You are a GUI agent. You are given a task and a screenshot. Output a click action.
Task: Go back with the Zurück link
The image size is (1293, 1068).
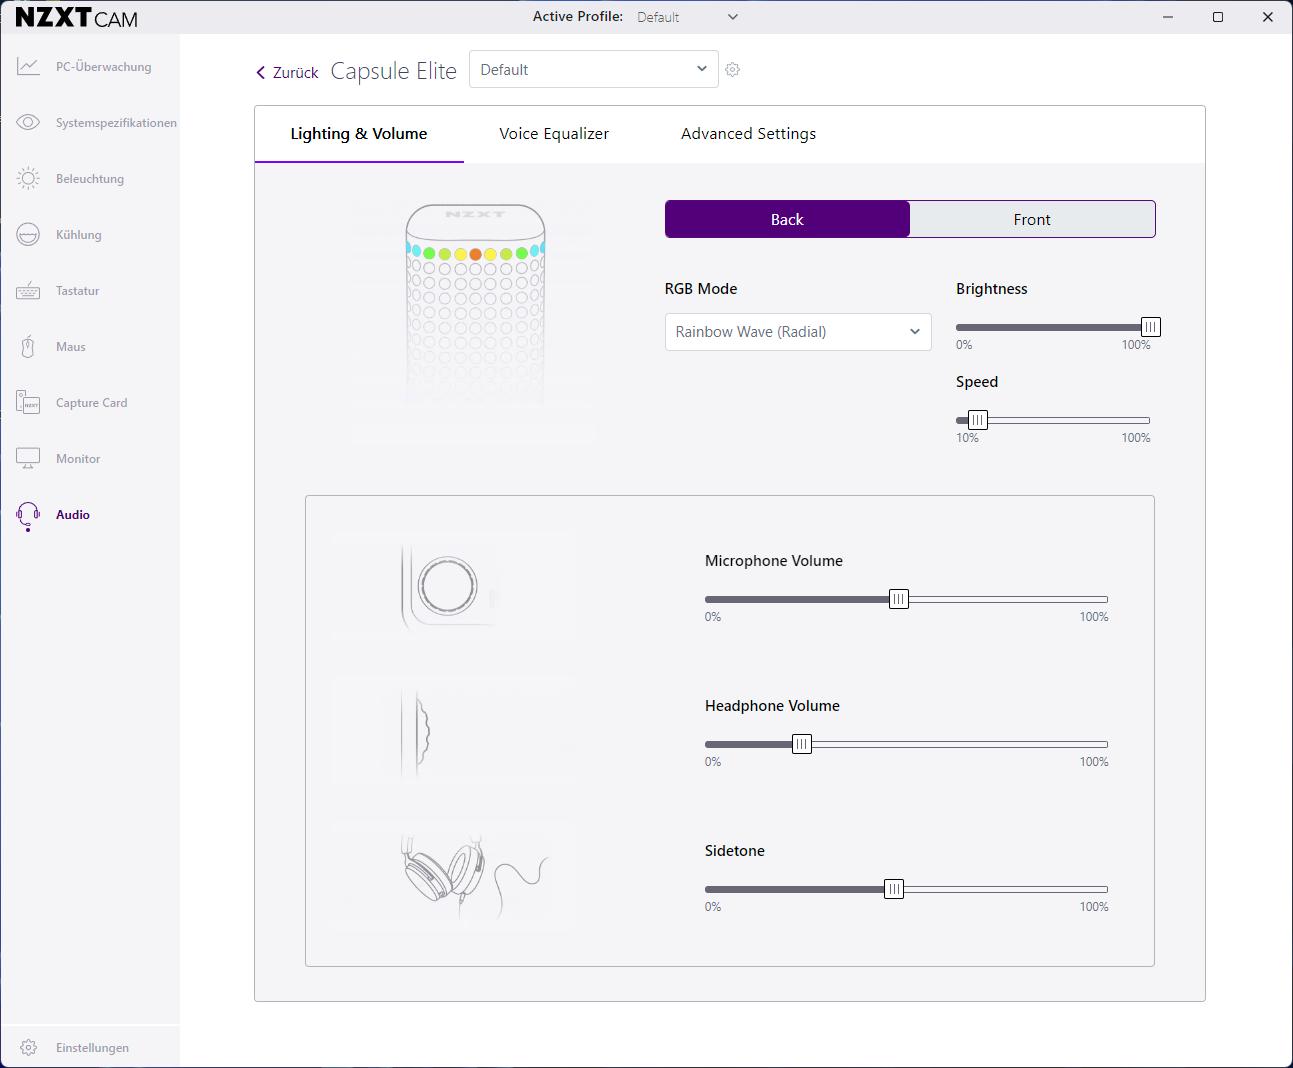point(287,73)
